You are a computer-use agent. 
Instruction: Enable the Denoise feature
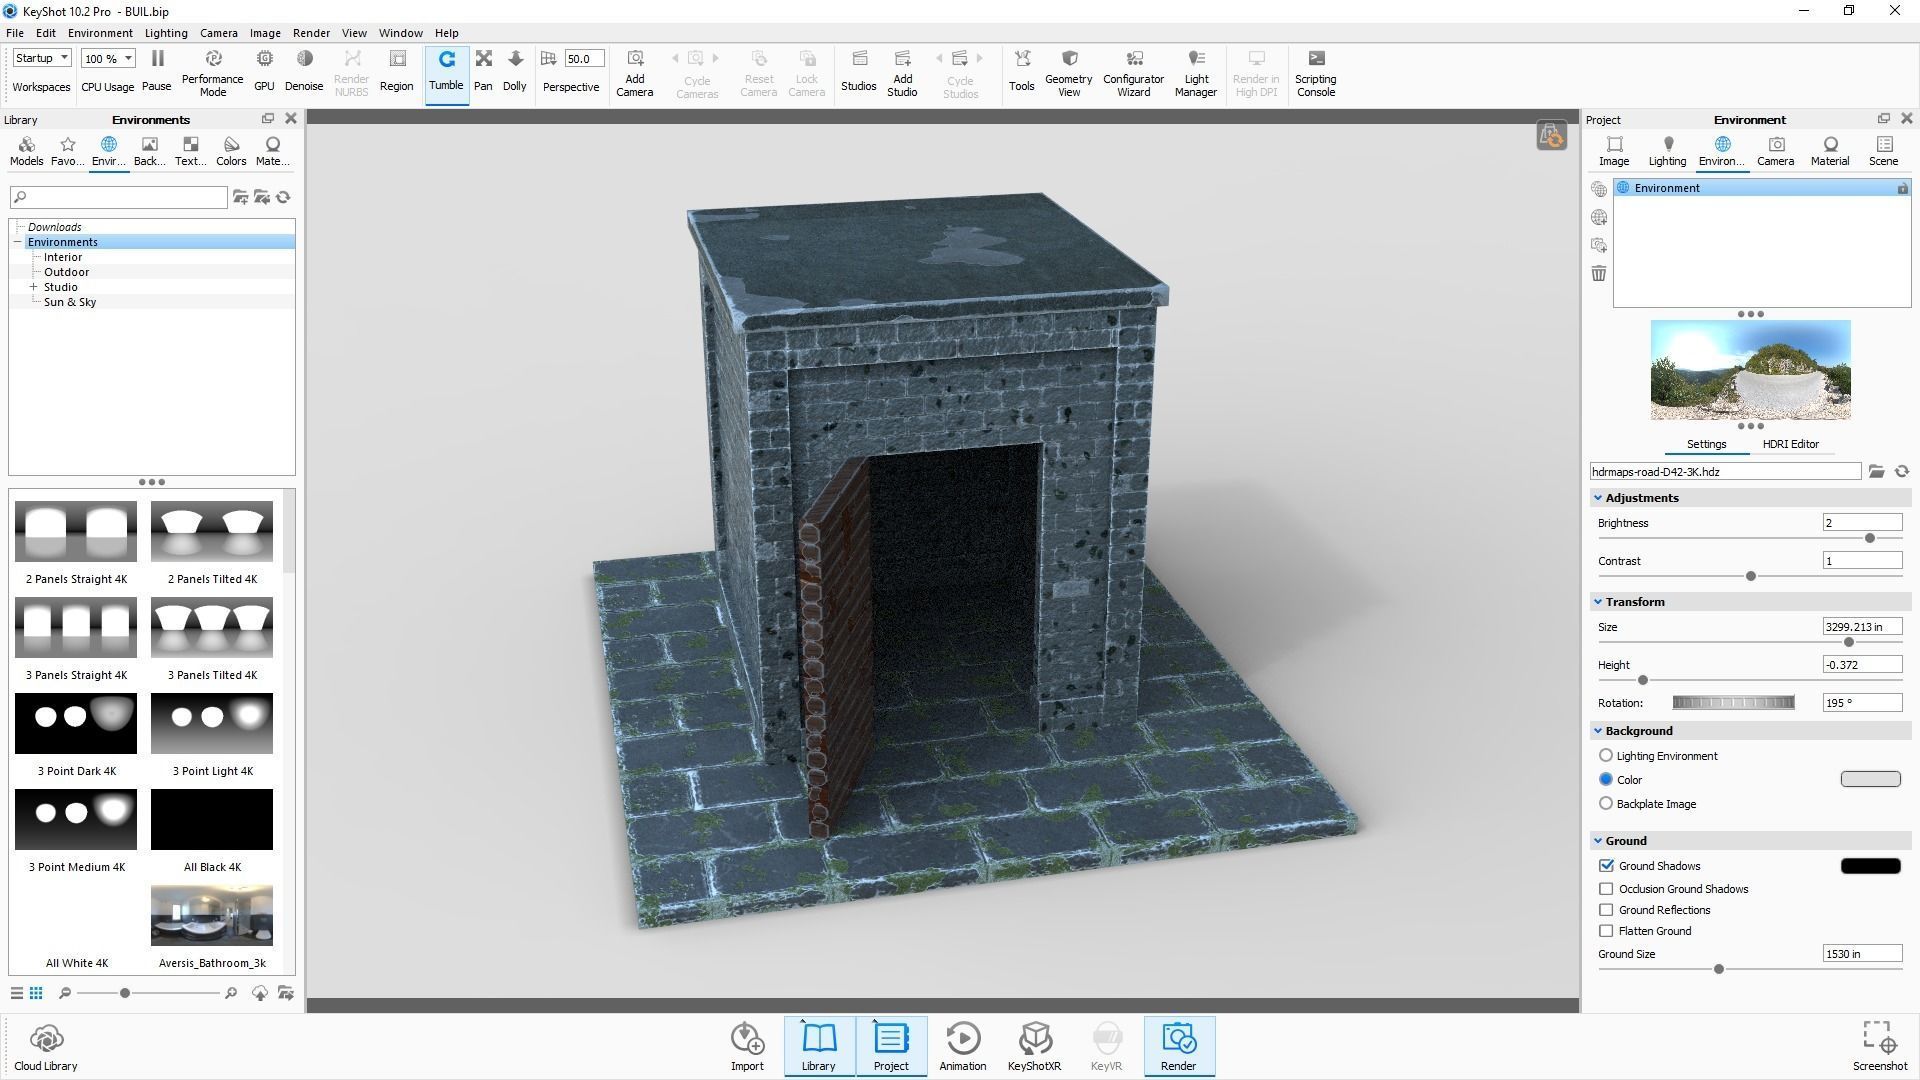pyautogui.click(x=304, y=71)
